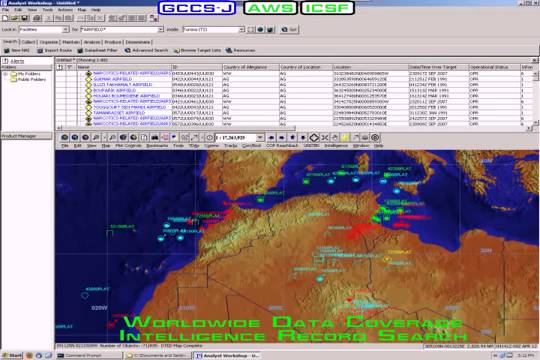Viewport: 540px width, 360px height.
Task: Open the File menu
Action: tap(6, 10)
